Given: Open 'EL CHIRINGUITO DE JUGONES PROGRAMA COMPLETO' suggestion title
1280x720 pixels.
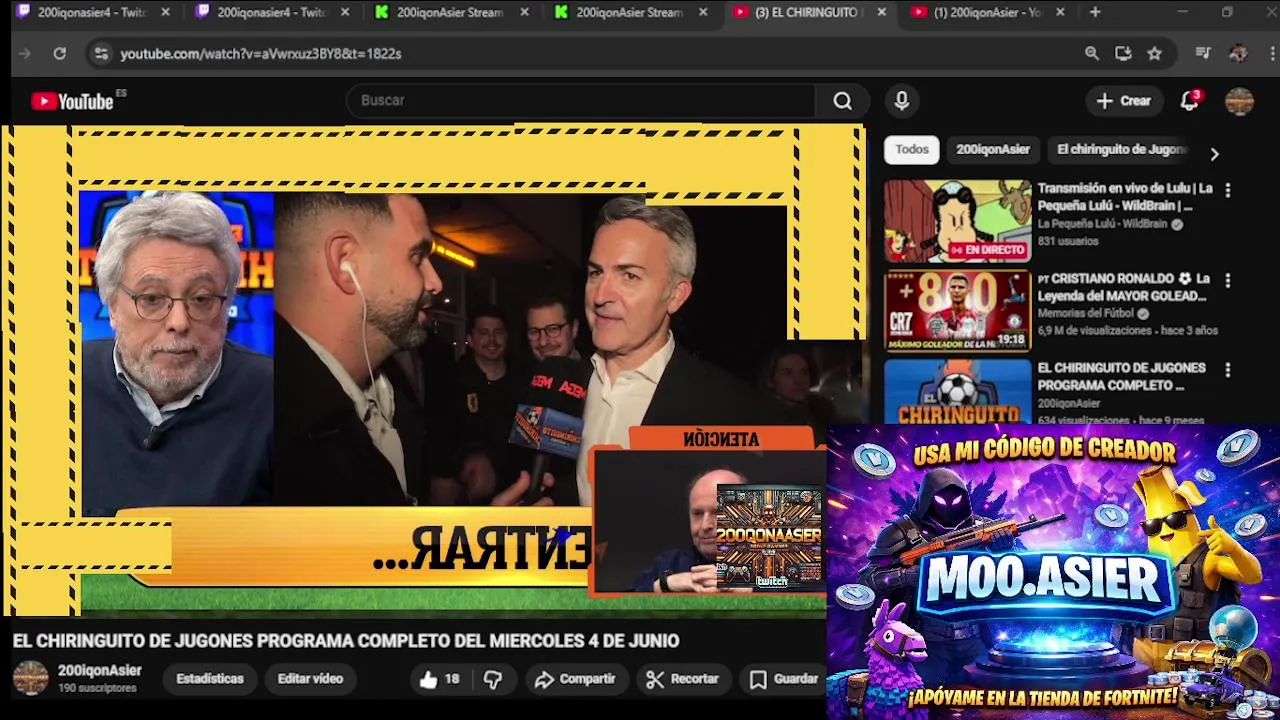Looking at the screenshot, I should point(1121,377).
